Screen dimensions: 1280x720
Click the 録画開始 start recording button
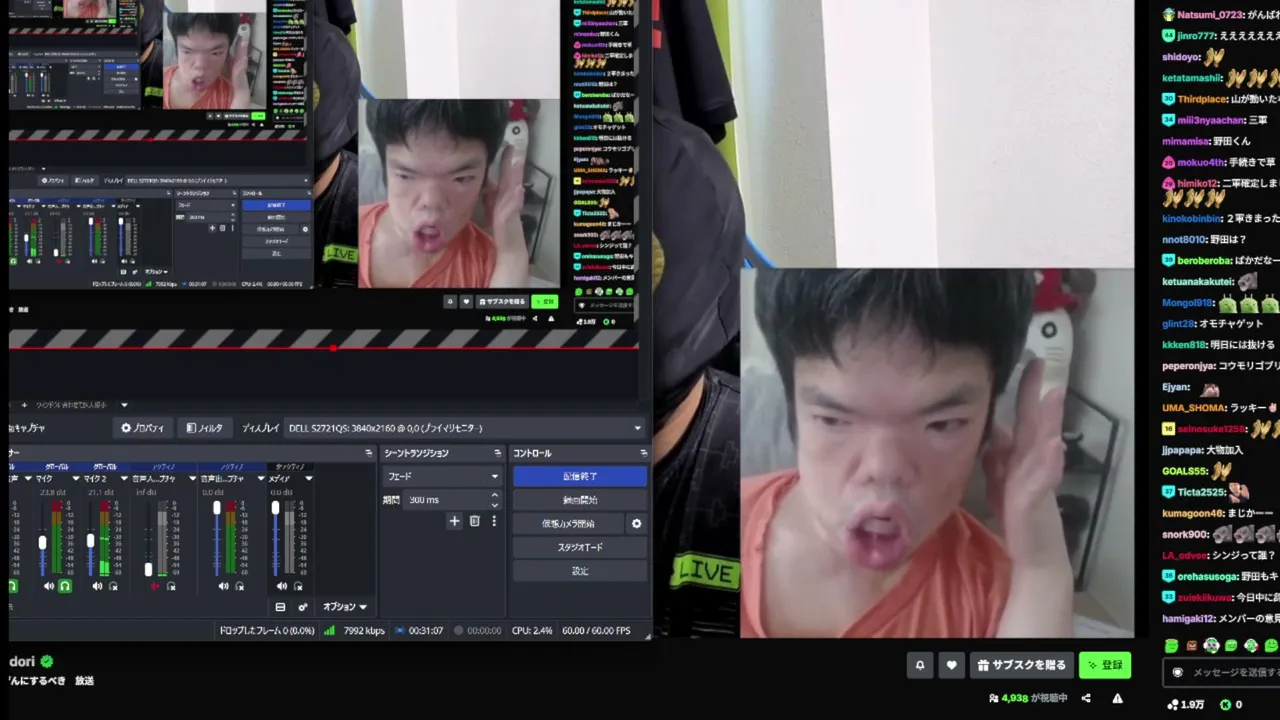tap(580, 500)
